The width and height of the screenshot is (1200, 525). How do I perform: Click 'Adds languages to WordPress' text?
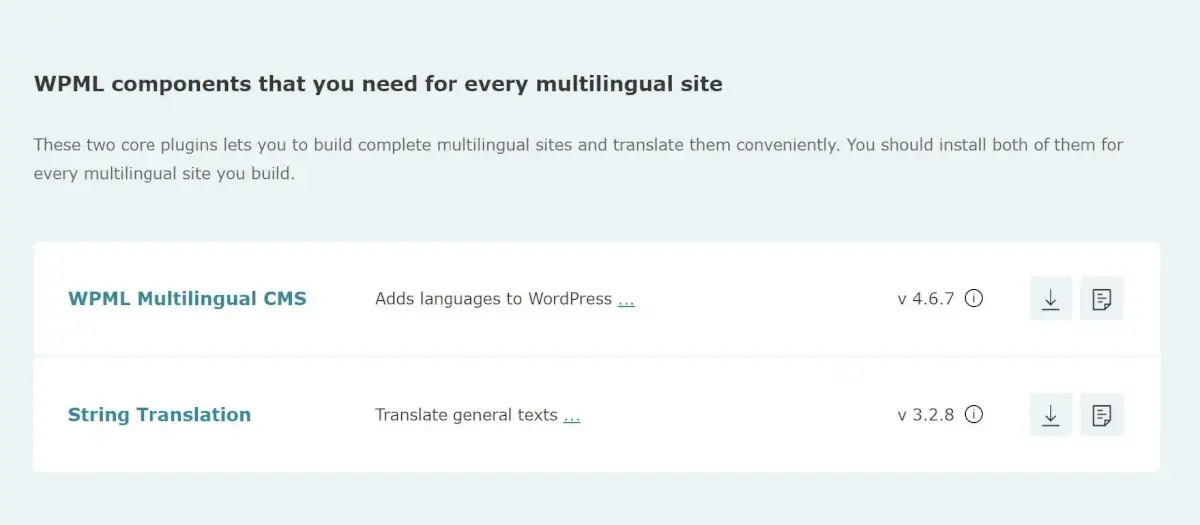pyautogui.click(x=493, y=298)
